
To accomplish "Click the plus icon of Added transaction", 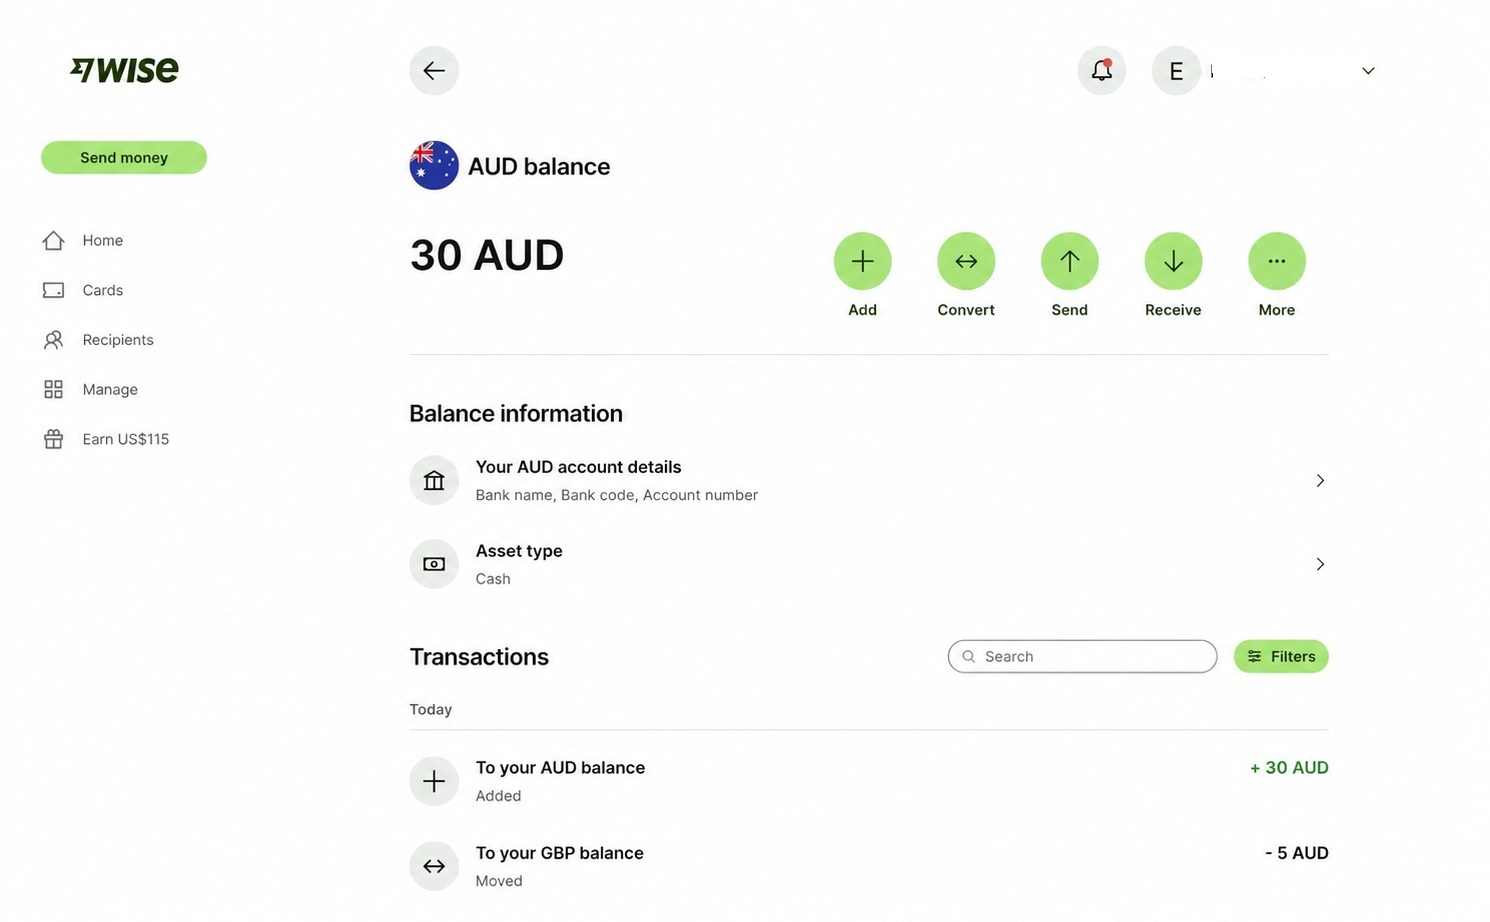I will [434, 781].
